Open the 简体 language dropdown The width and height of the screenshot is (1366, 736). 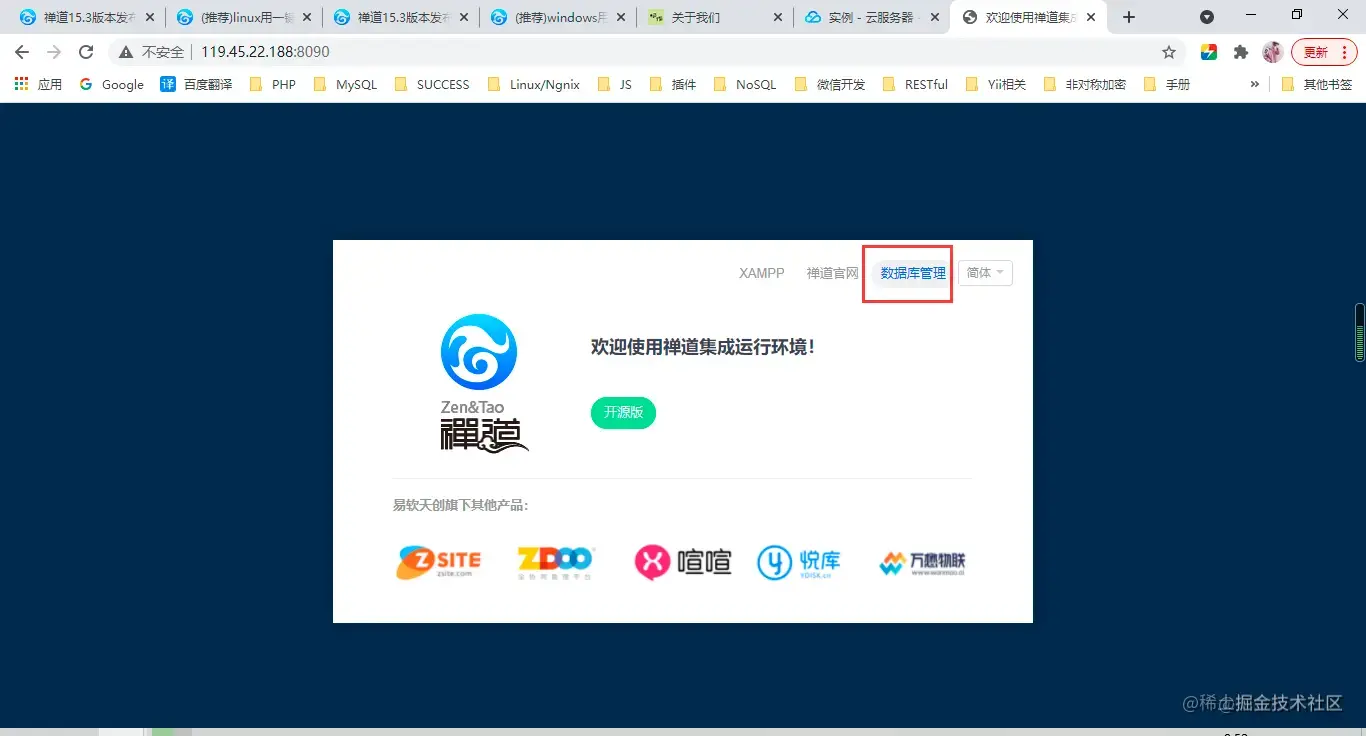point(985,273)
